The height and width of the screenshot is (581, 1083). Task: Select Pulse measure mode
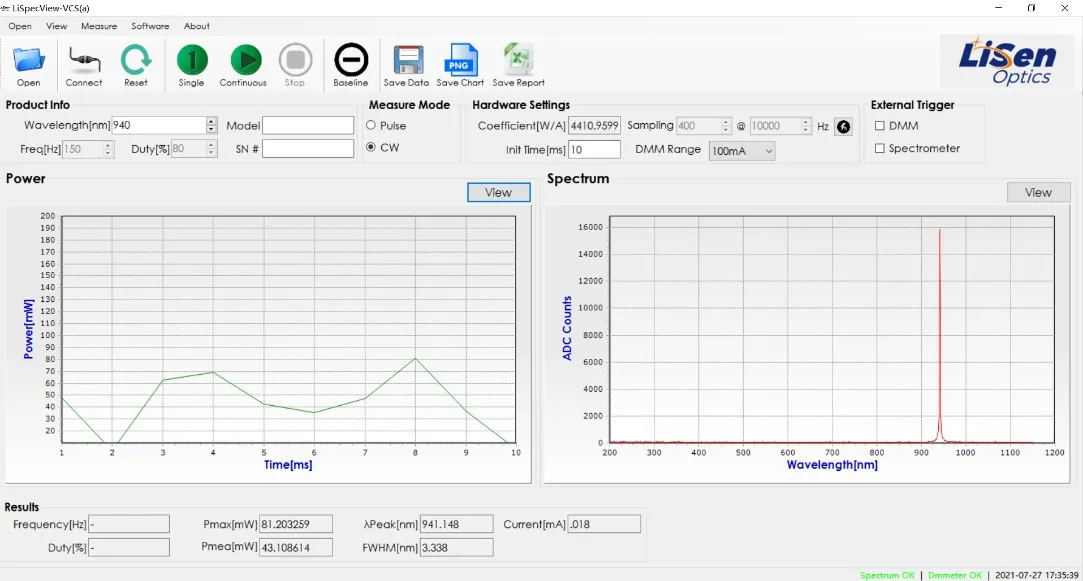coord(371,126)
